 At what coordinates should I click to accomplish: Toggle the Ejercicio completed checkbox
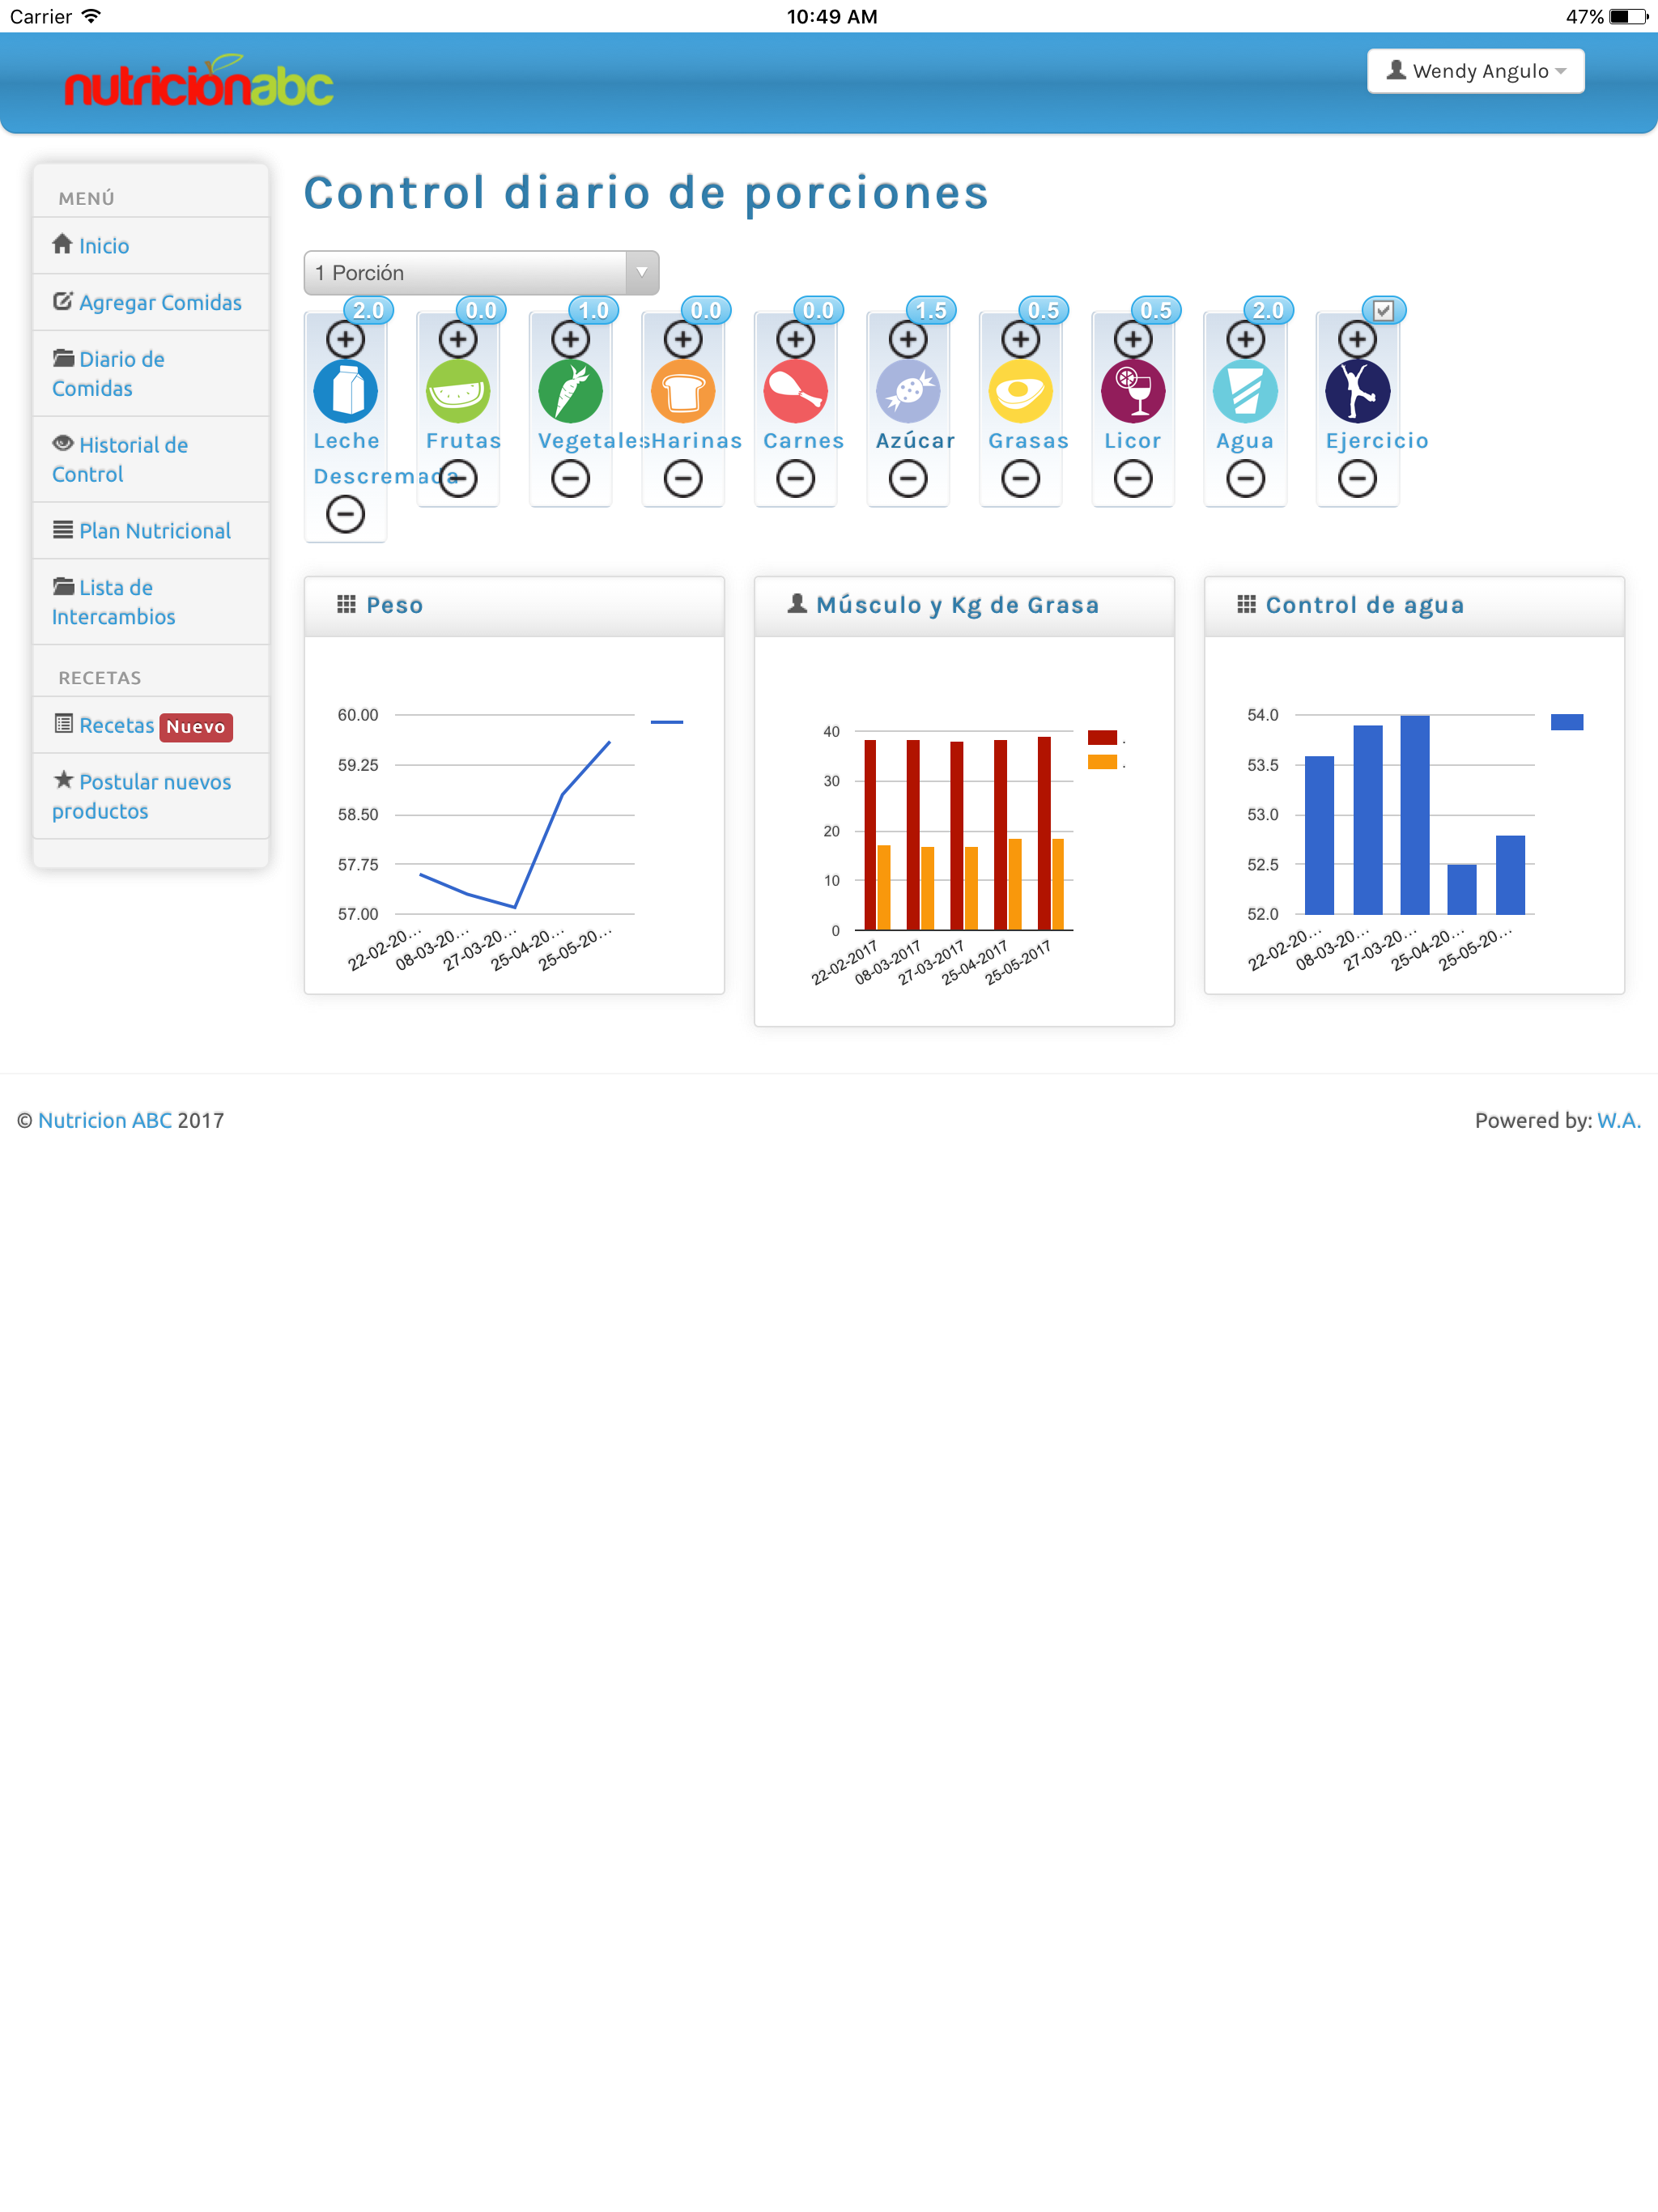[x=1383, y=310]
